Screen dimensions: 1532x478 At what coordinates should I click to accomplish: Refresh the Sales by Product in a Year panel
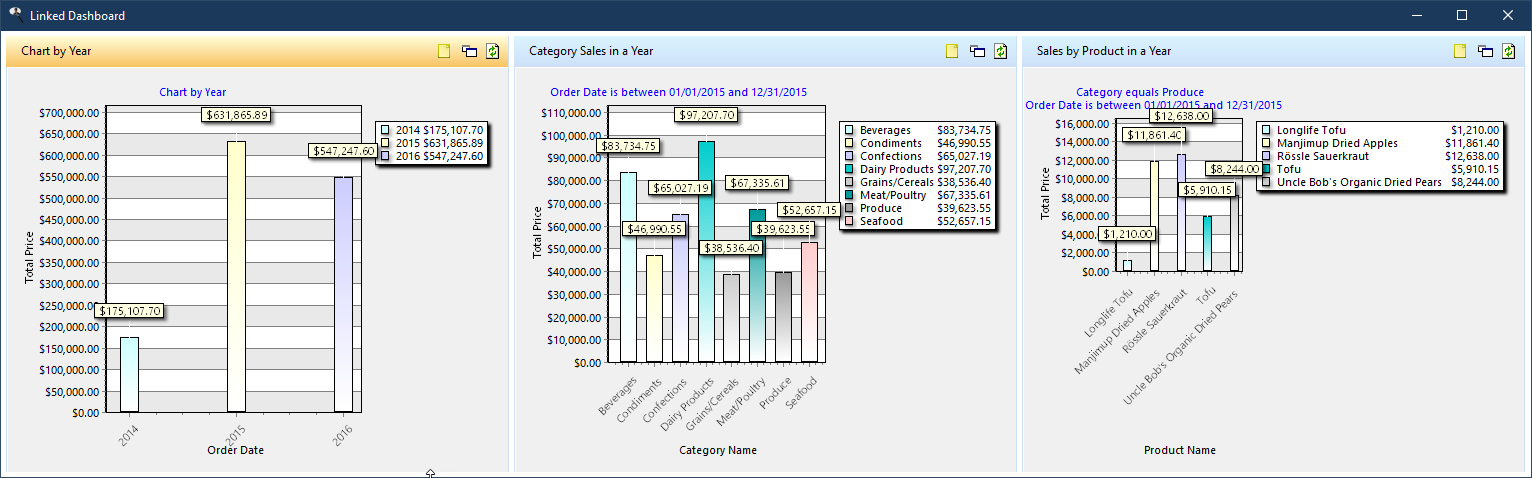1508,51
